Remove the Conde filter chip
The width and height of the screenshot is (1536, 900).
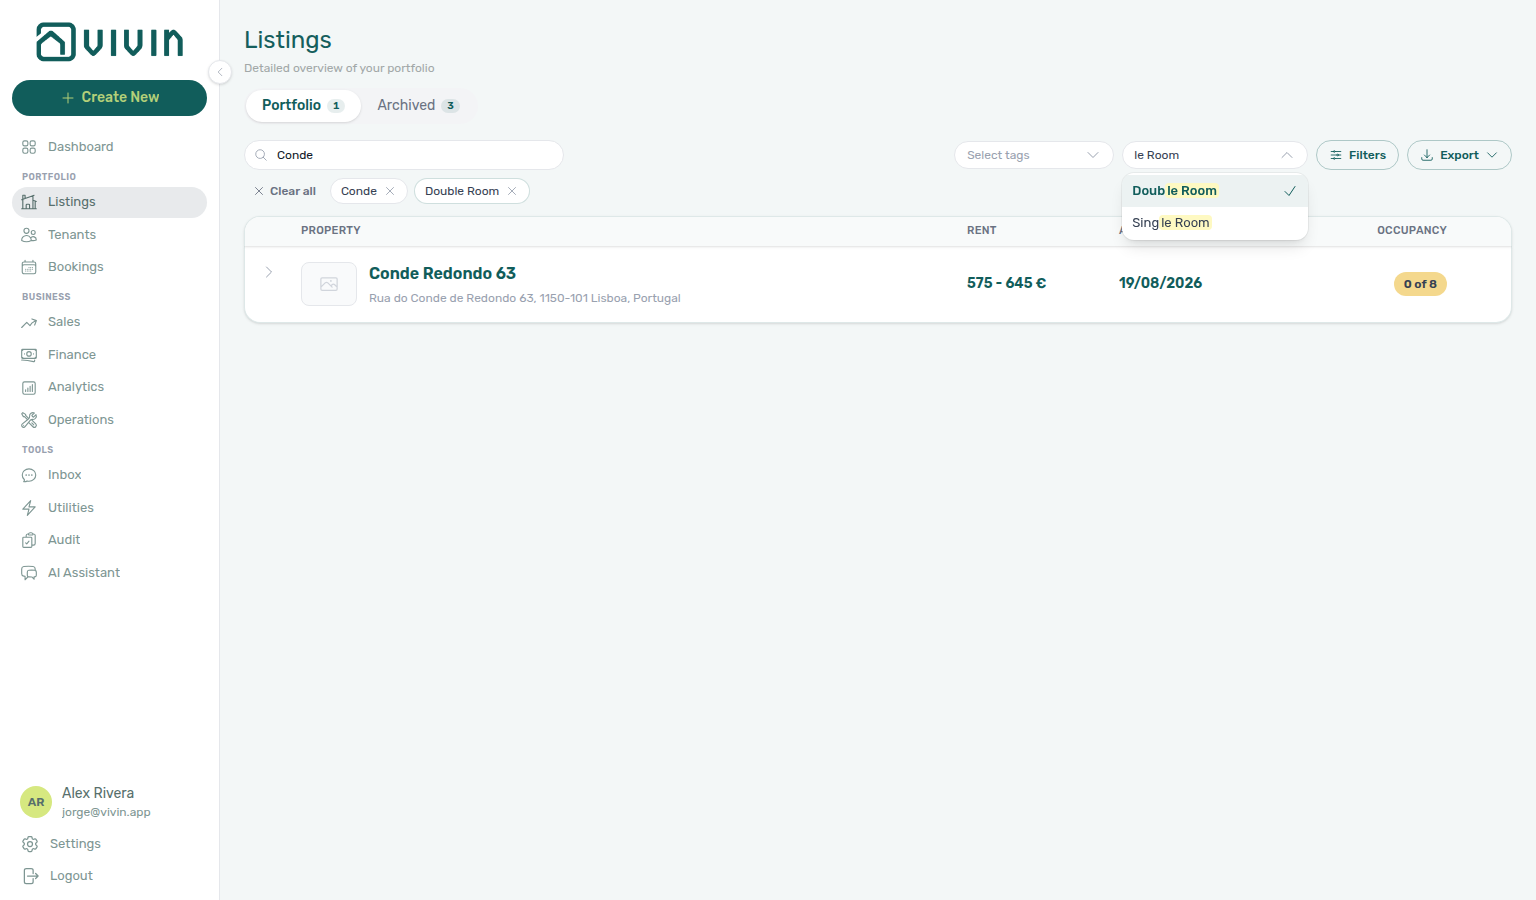[x=390, y=191]
